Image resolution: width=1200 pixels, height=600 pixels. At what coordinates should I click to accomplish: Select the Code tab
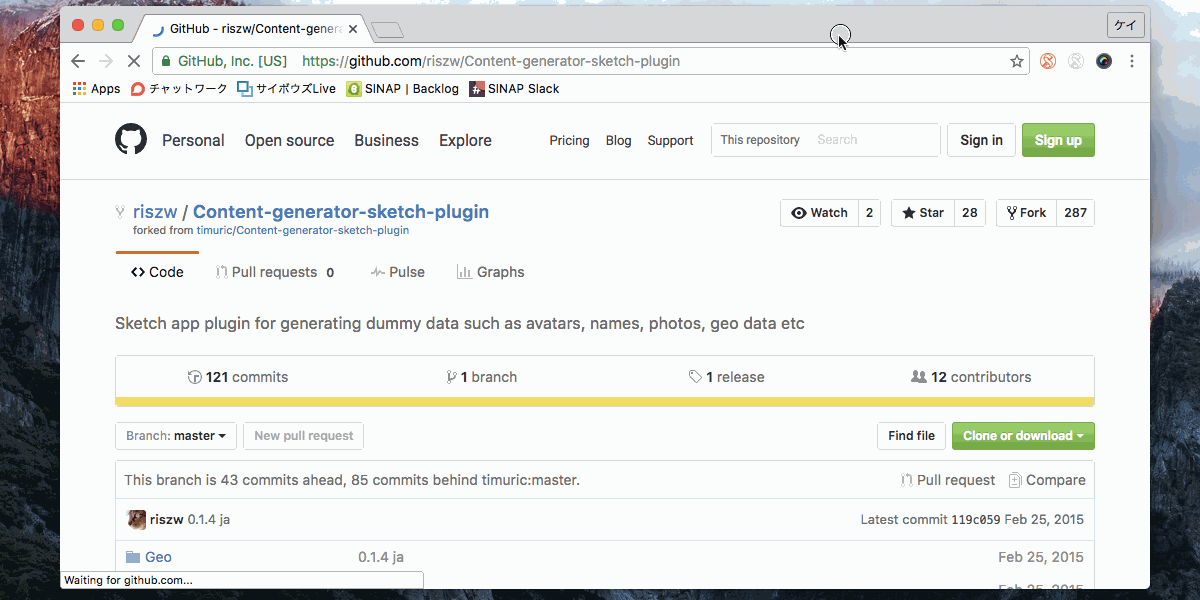pos(157,272)
